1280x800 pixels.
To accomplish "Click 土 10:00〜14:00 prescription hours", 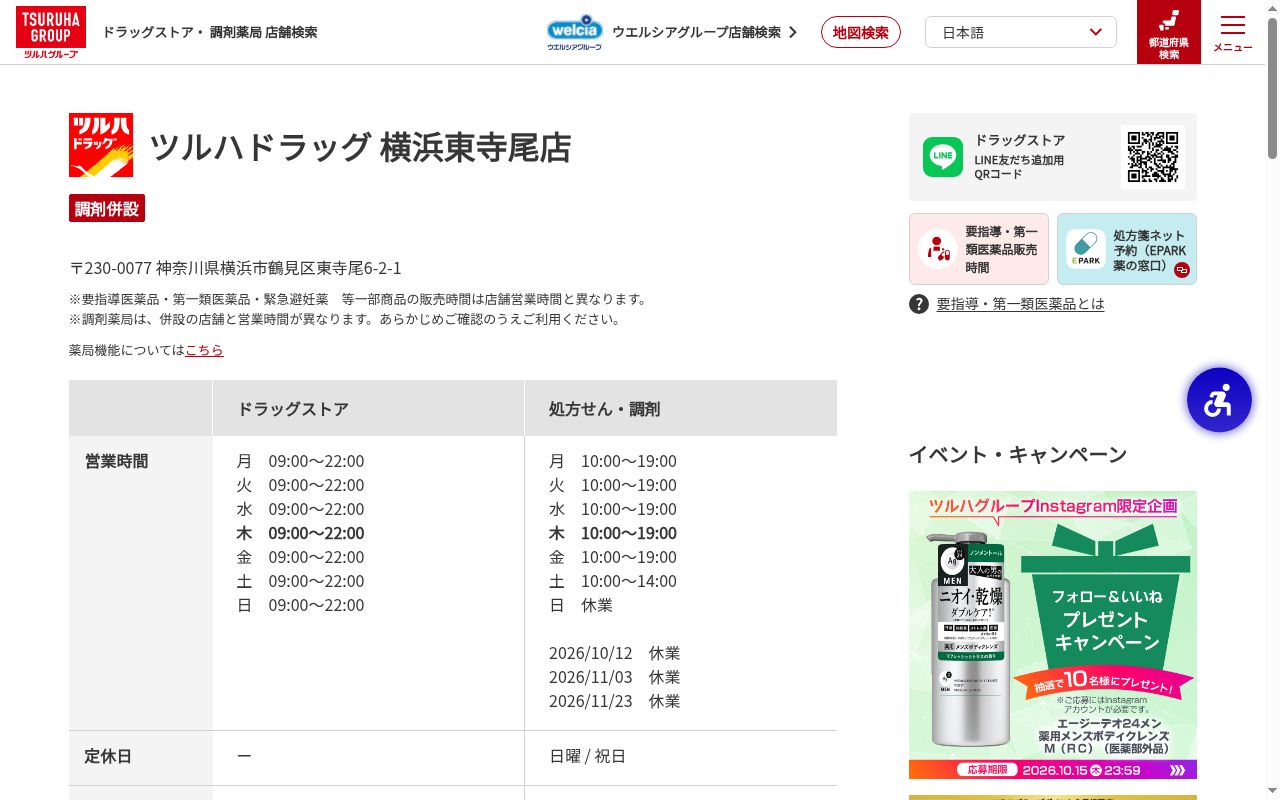I will [613, 581].
